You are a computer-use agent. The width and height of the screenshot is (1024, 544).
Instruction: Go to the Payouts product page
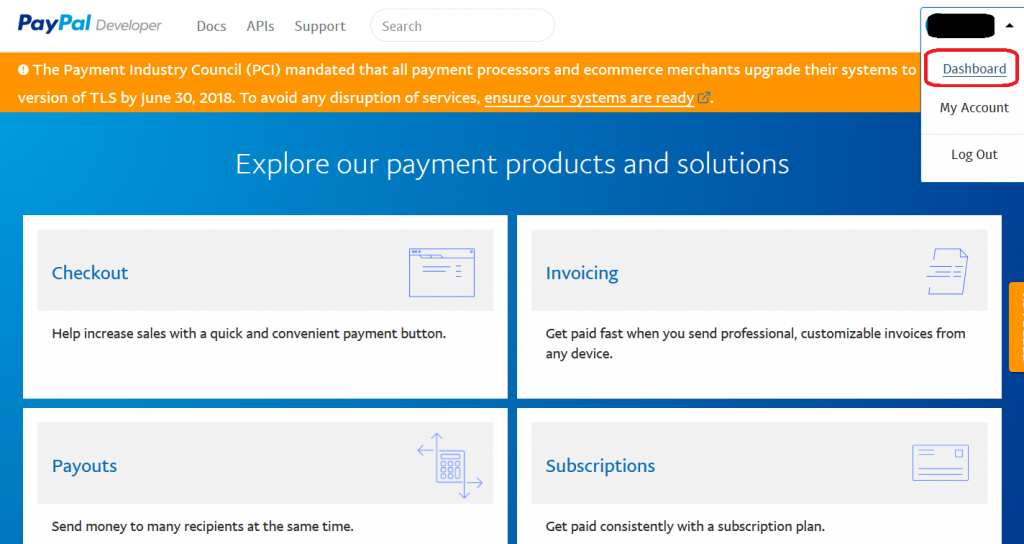(84, 466)
